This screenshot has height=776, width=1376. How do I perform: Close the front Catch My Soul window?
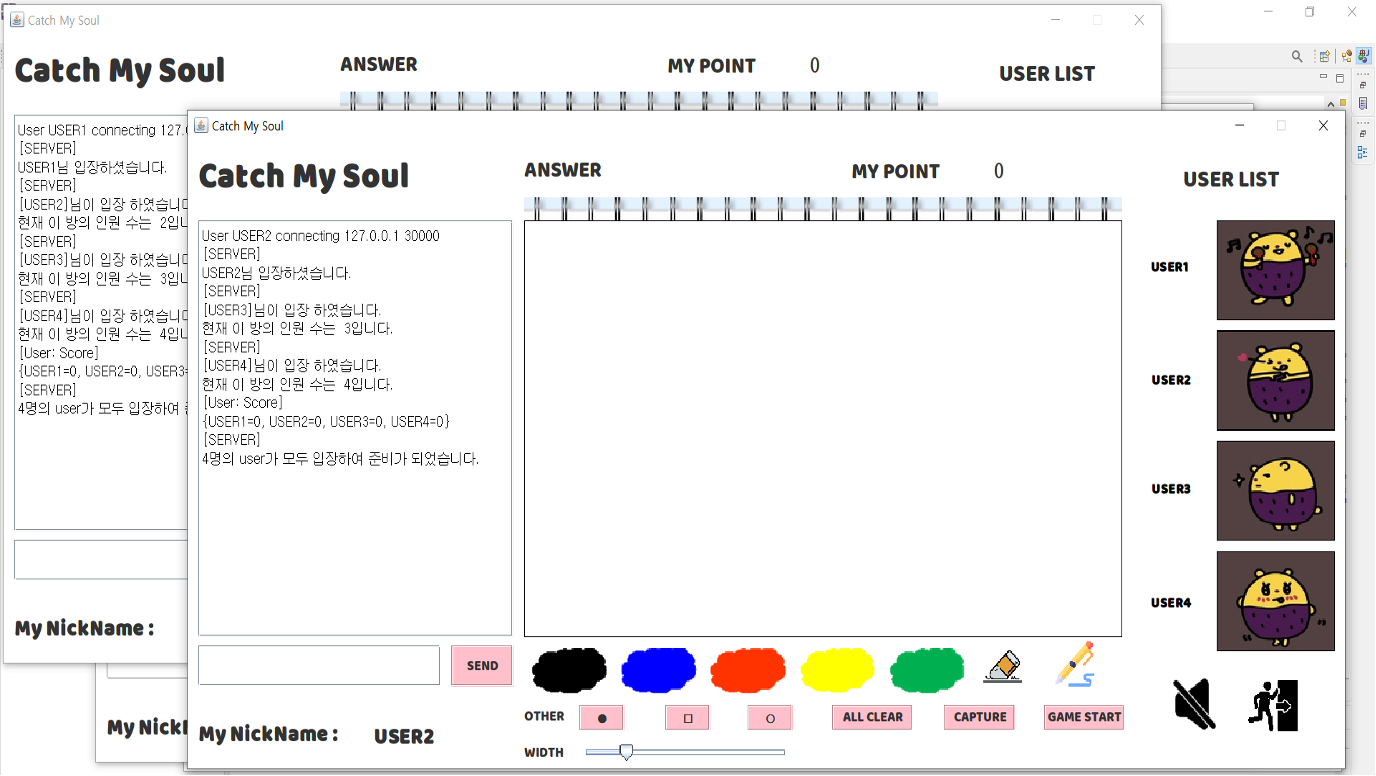click(1323, 125)
